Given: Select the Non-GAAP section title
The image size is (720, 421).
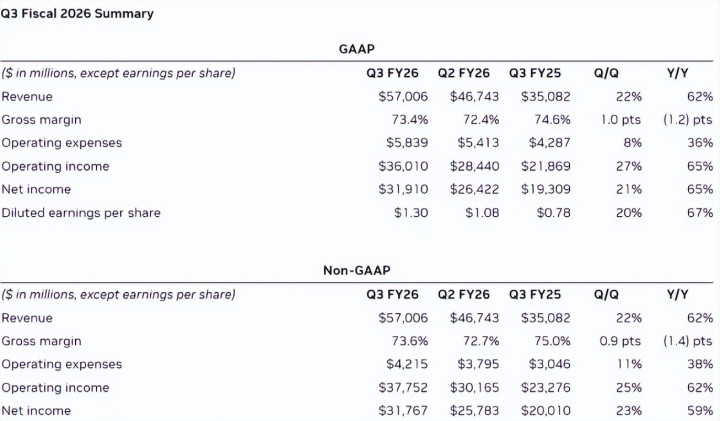Looking at the screenshot, I should tap(357, 270).
